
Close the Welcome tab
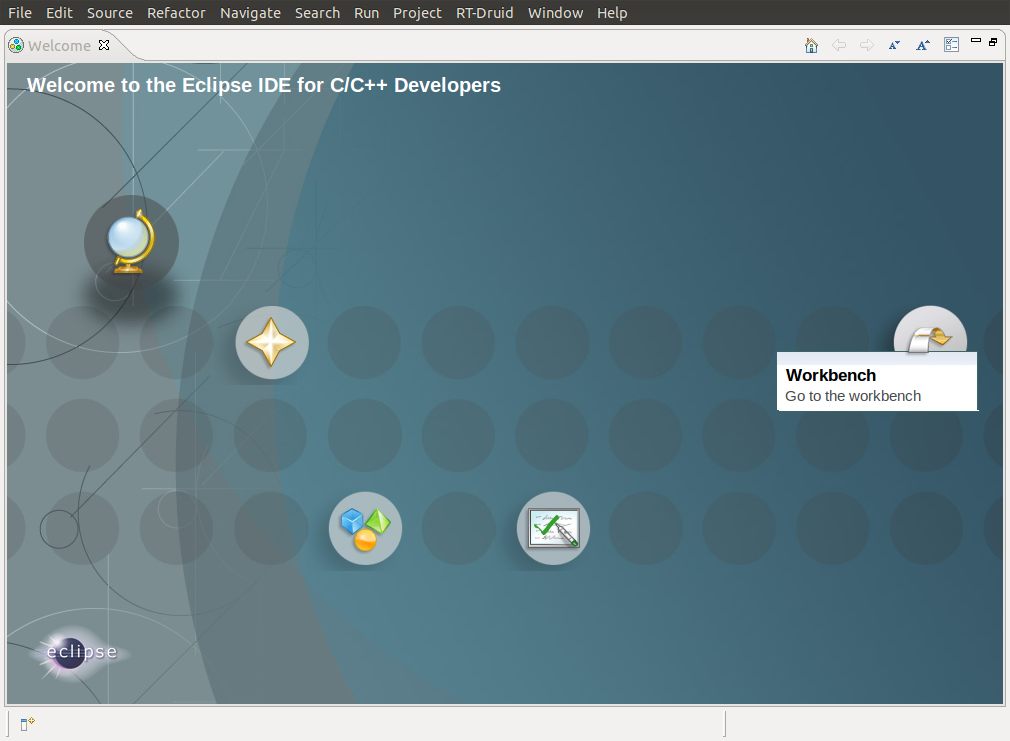[104, 45]
